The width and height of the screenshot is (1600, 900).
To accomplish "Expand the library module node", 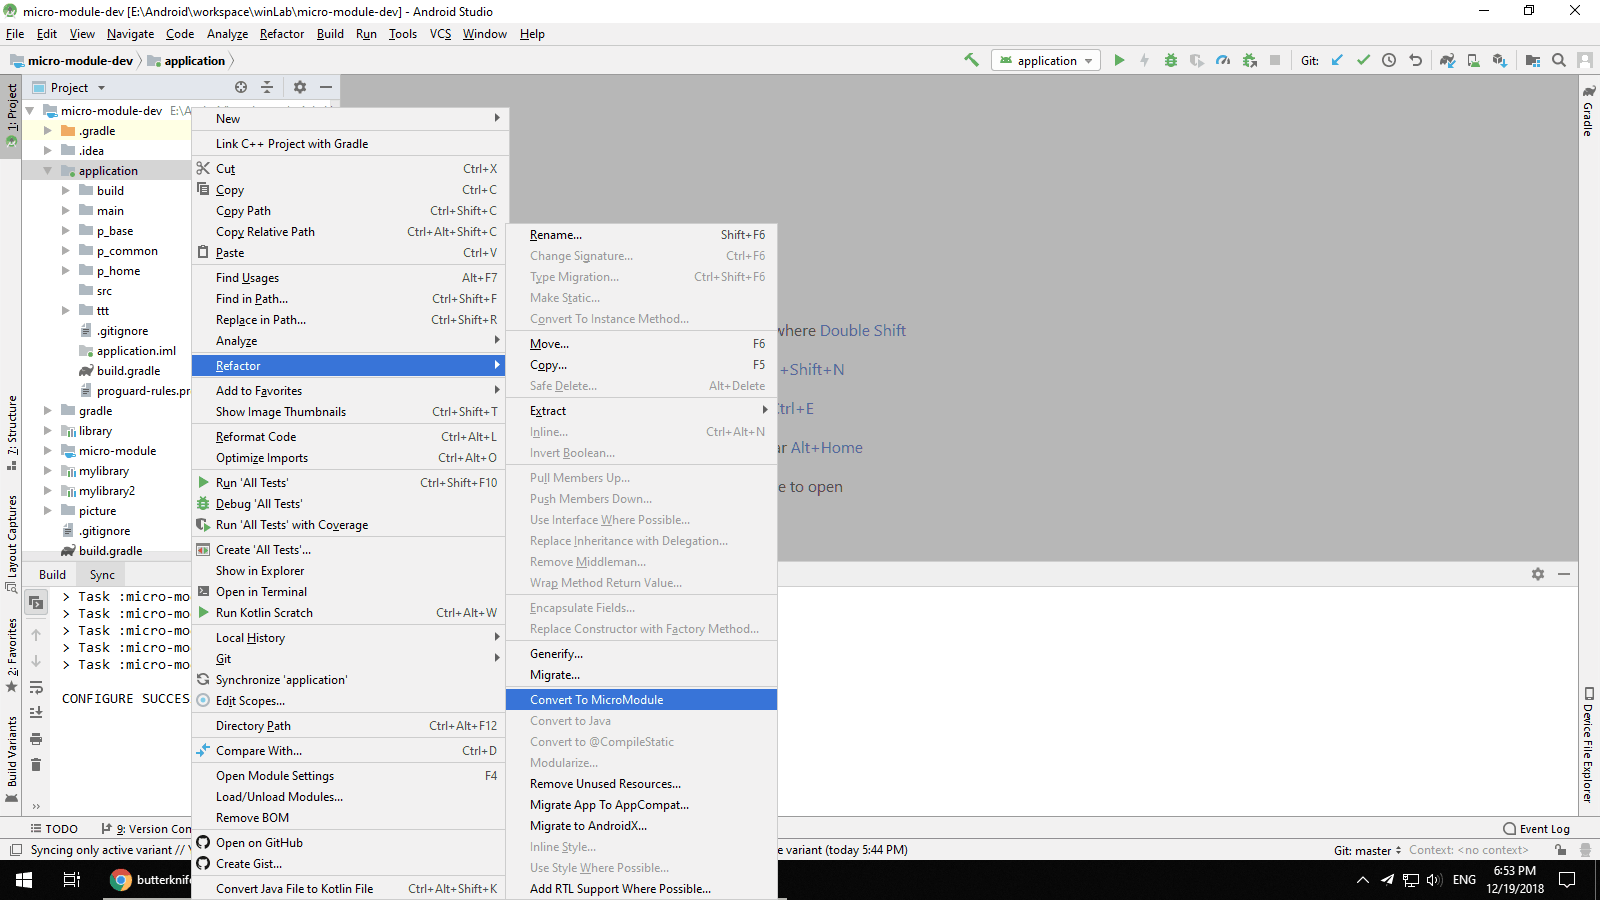I will [48, 431].
